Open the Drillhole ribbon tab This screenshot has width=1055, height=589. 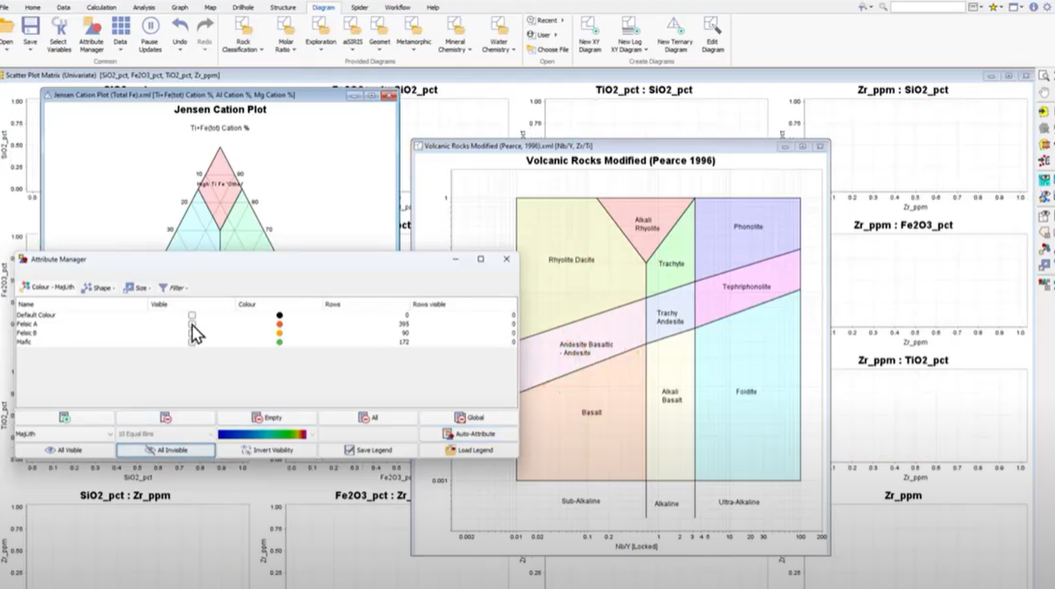pyautogui.click(x=243, y=7)
